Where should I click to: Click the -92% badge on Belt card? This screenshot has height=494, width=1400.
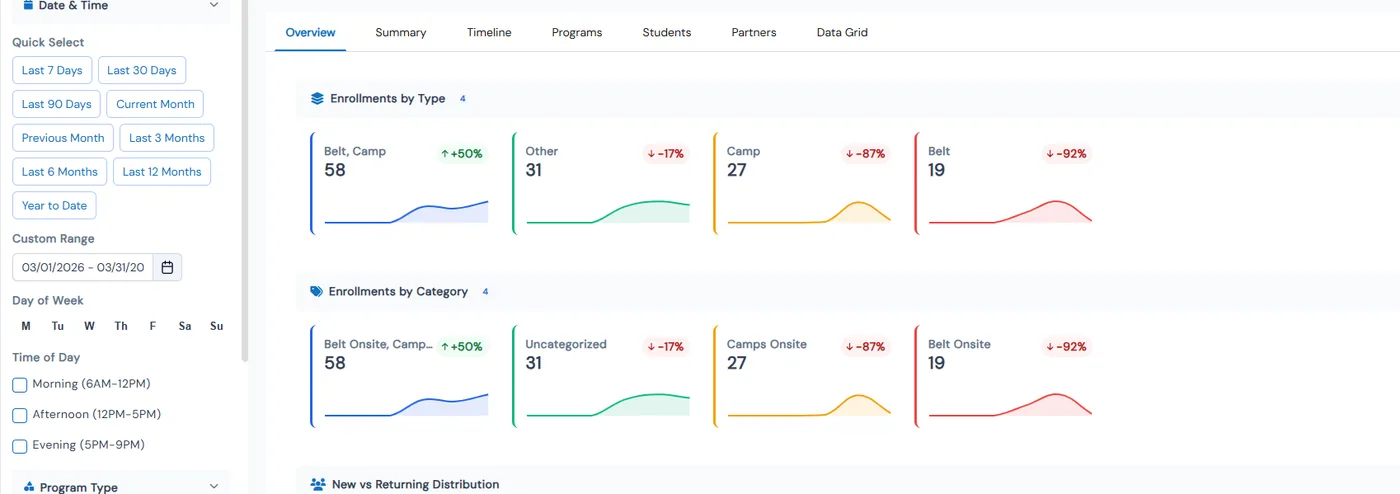(1067, 154)
